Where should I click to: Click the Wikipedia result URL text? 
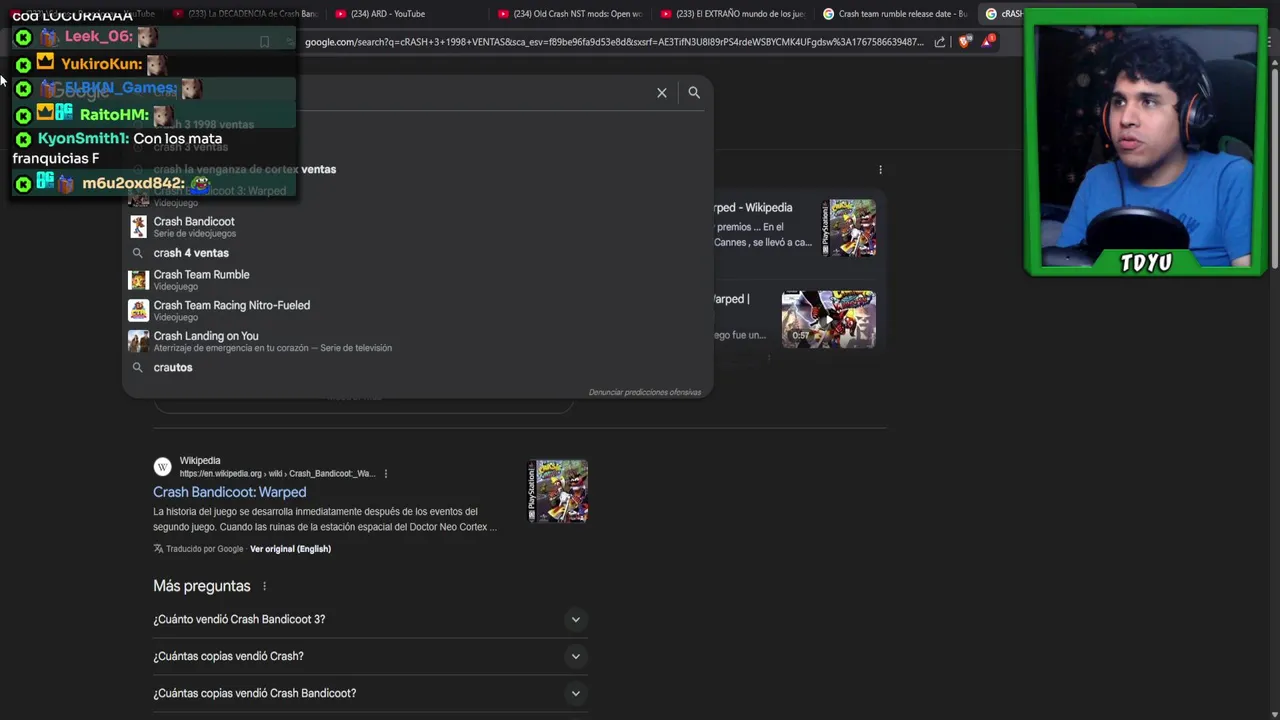(277, 474)
